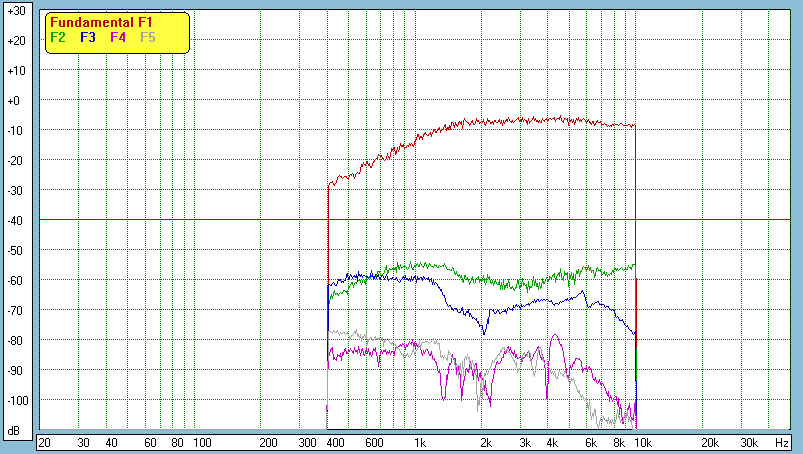Image resolution: width=803 pixels, height=454 pixels.
Task: Toggle the blue F3 legend label
Action: 88,37
